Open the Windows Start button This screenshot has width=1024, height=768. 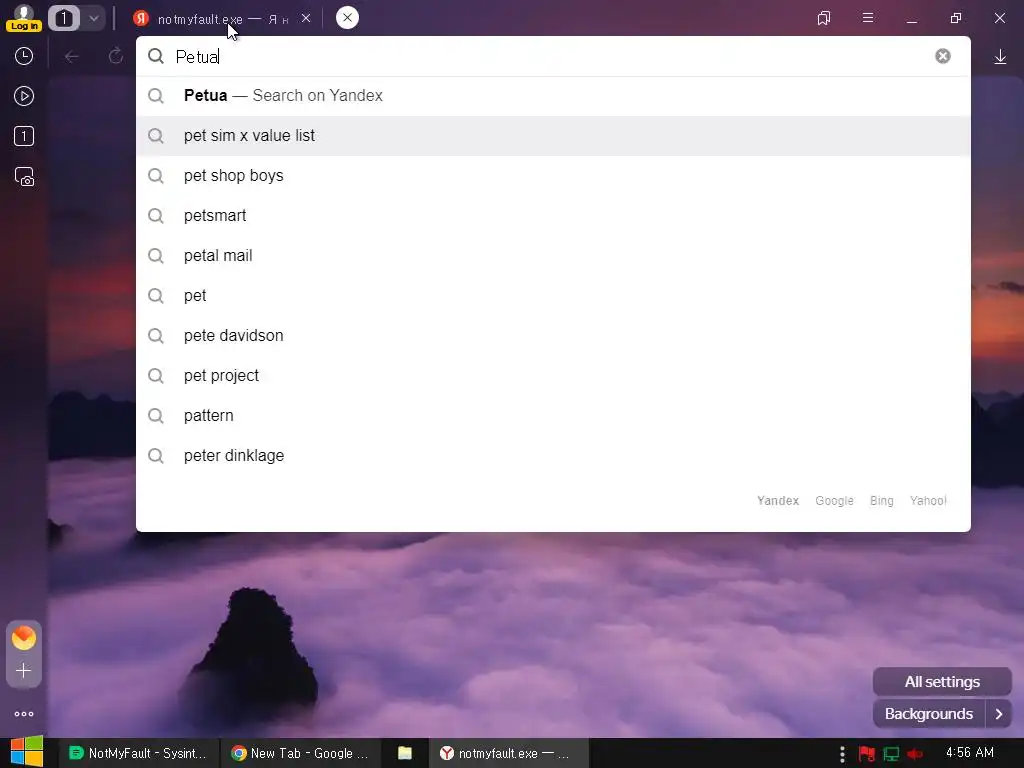point(27,752)
